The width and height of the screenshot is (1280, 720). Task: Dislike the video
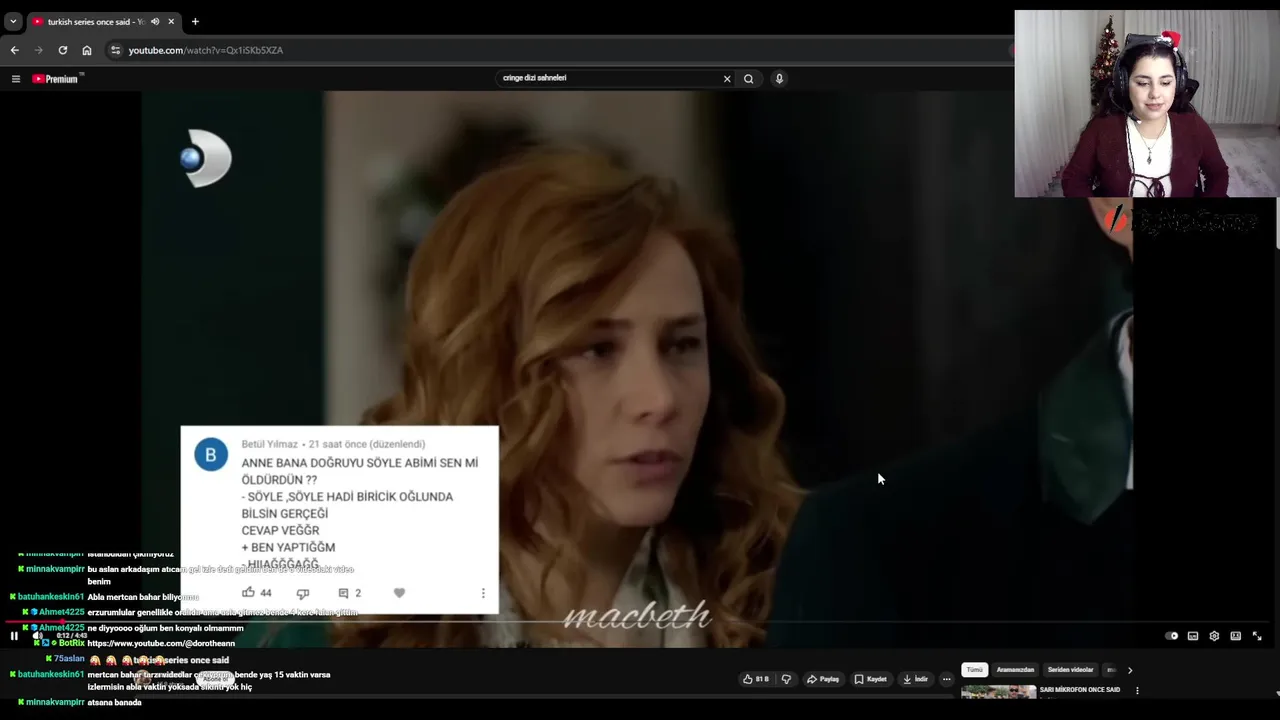pos(786,679)
